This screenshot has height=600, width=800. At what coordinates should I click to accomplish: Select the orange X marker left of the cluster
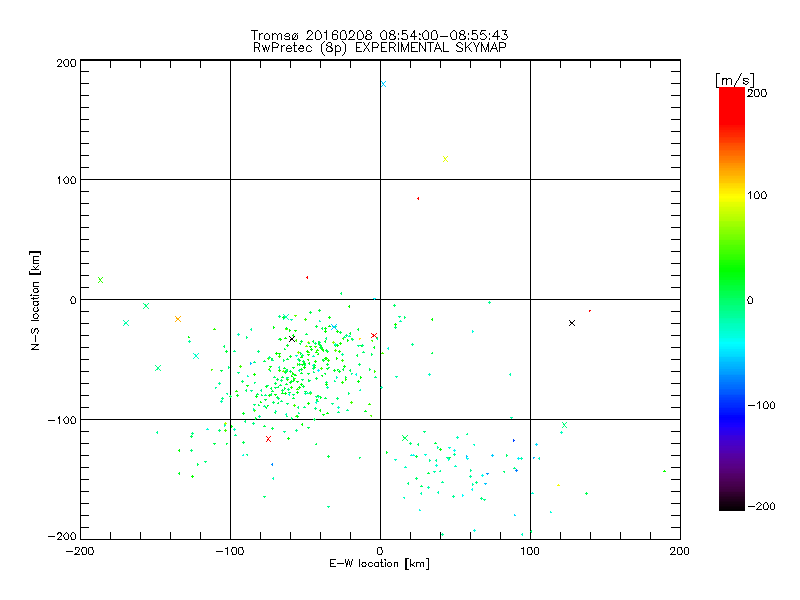pyautogui.click(x=178, y=319)
